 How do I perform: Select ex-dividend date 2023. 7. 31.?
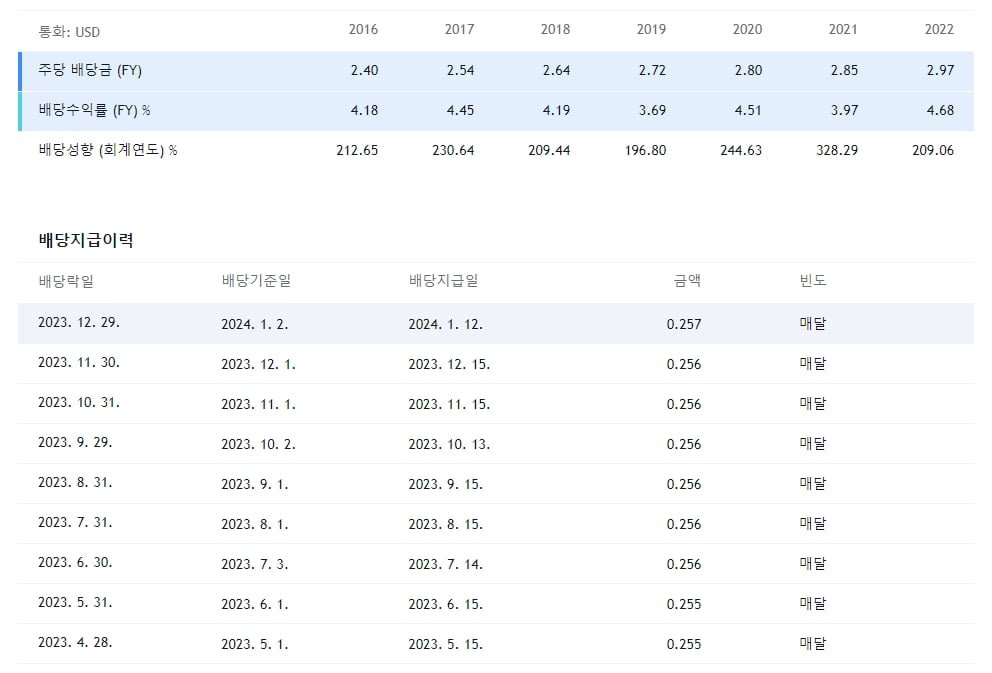[x=75, y=522]
